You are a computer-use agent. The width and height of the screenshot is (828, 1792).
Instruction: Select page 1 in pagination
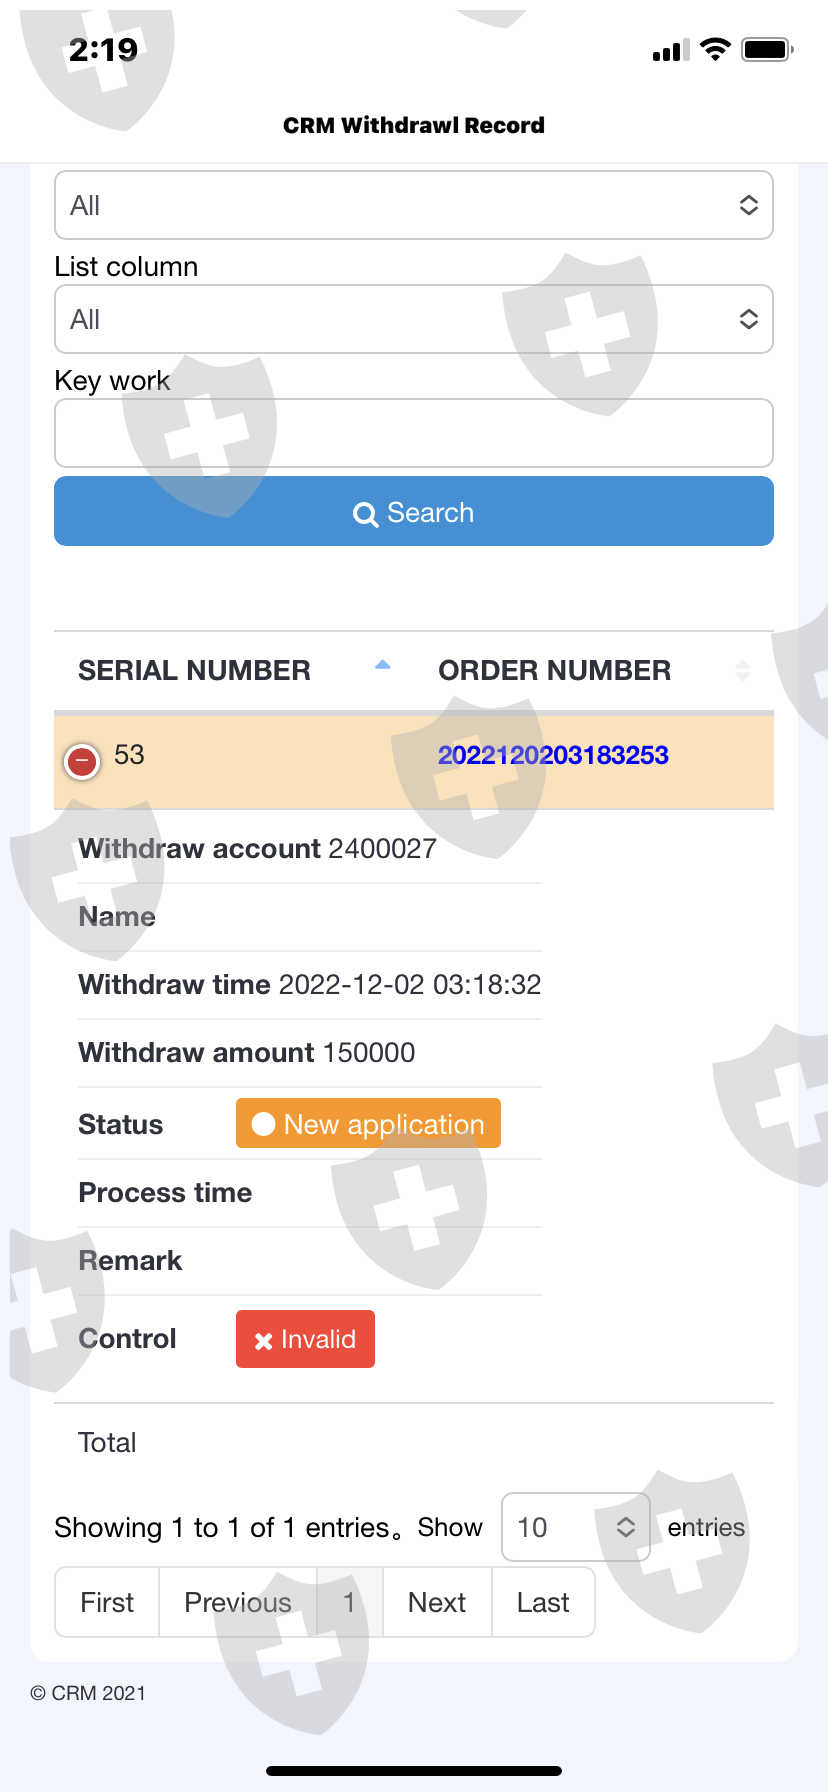point(349,1602)
